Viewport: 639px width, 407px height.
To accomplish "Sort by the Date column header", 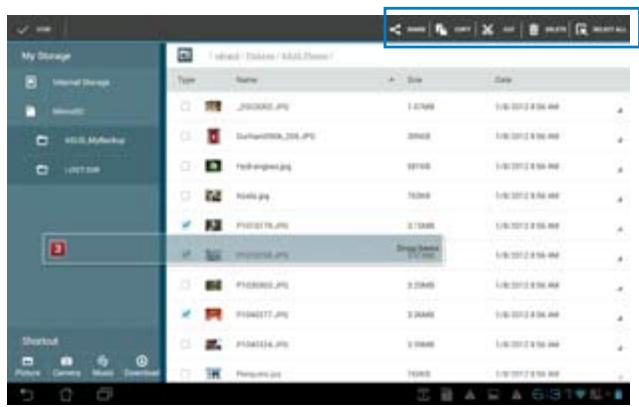I will pyautogui.click(x=503, y=80).
